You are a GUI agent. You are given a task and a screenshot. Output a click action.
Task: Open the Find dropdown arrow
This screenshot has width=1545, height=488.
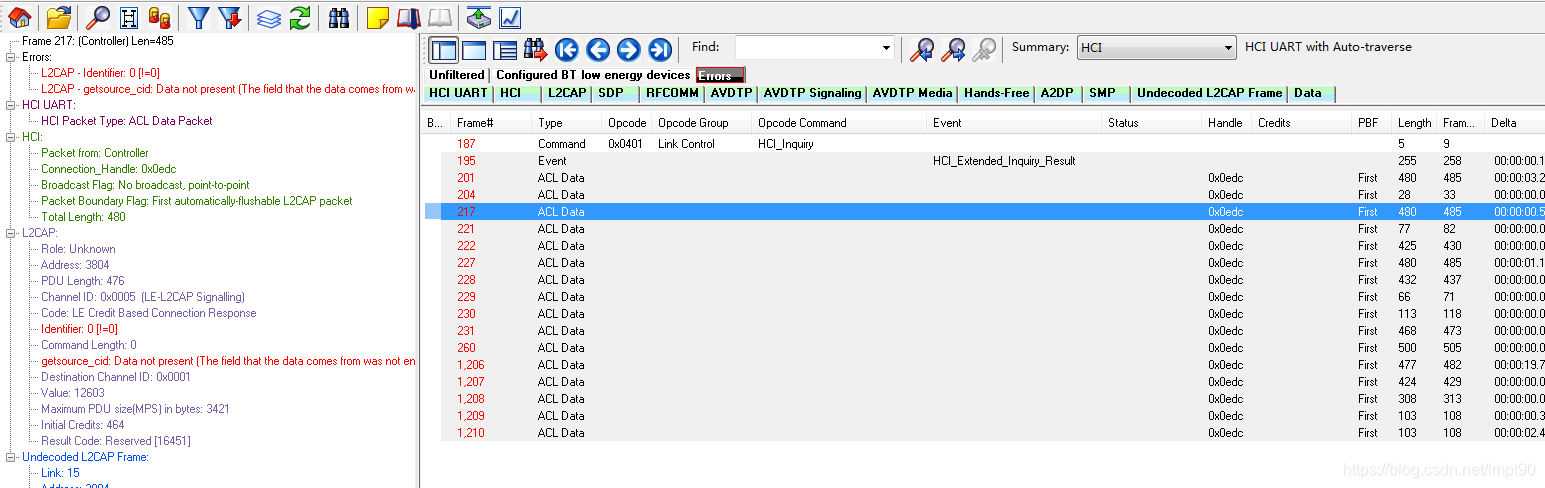[886, 47]
